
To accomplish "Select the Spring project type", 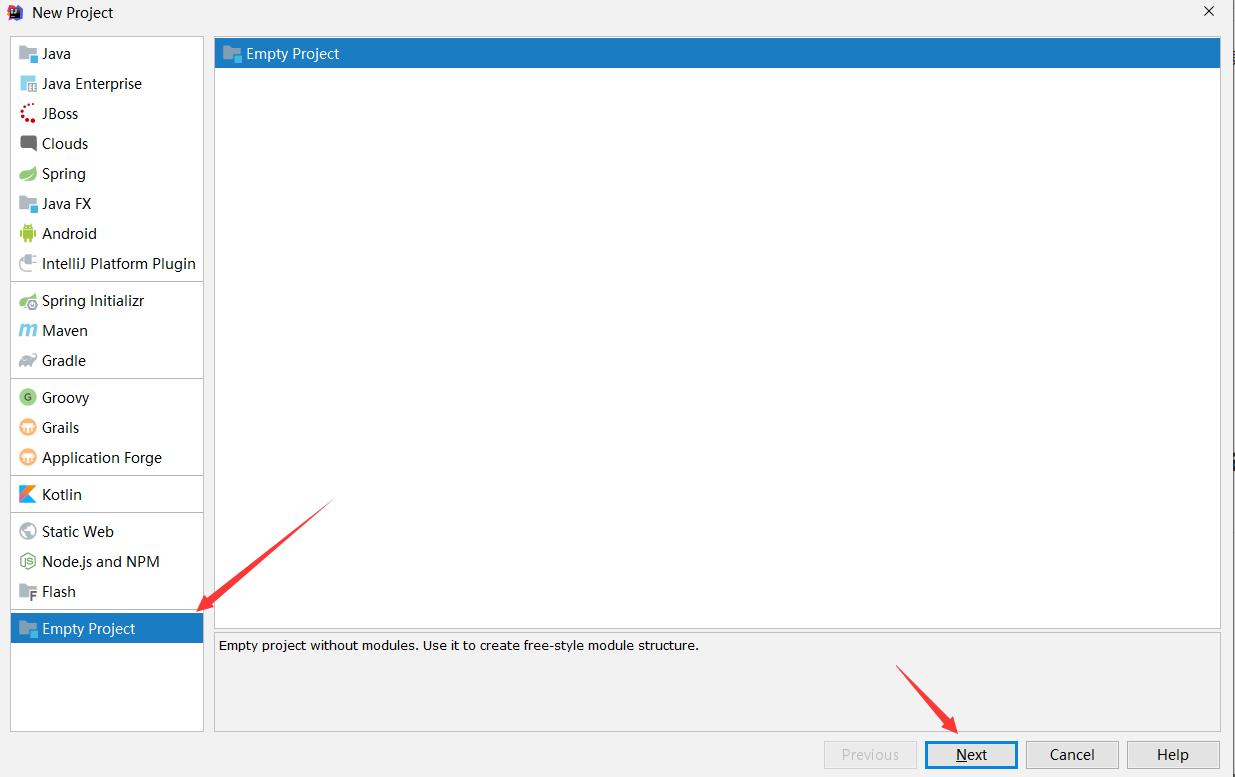I will pos(107,174).
